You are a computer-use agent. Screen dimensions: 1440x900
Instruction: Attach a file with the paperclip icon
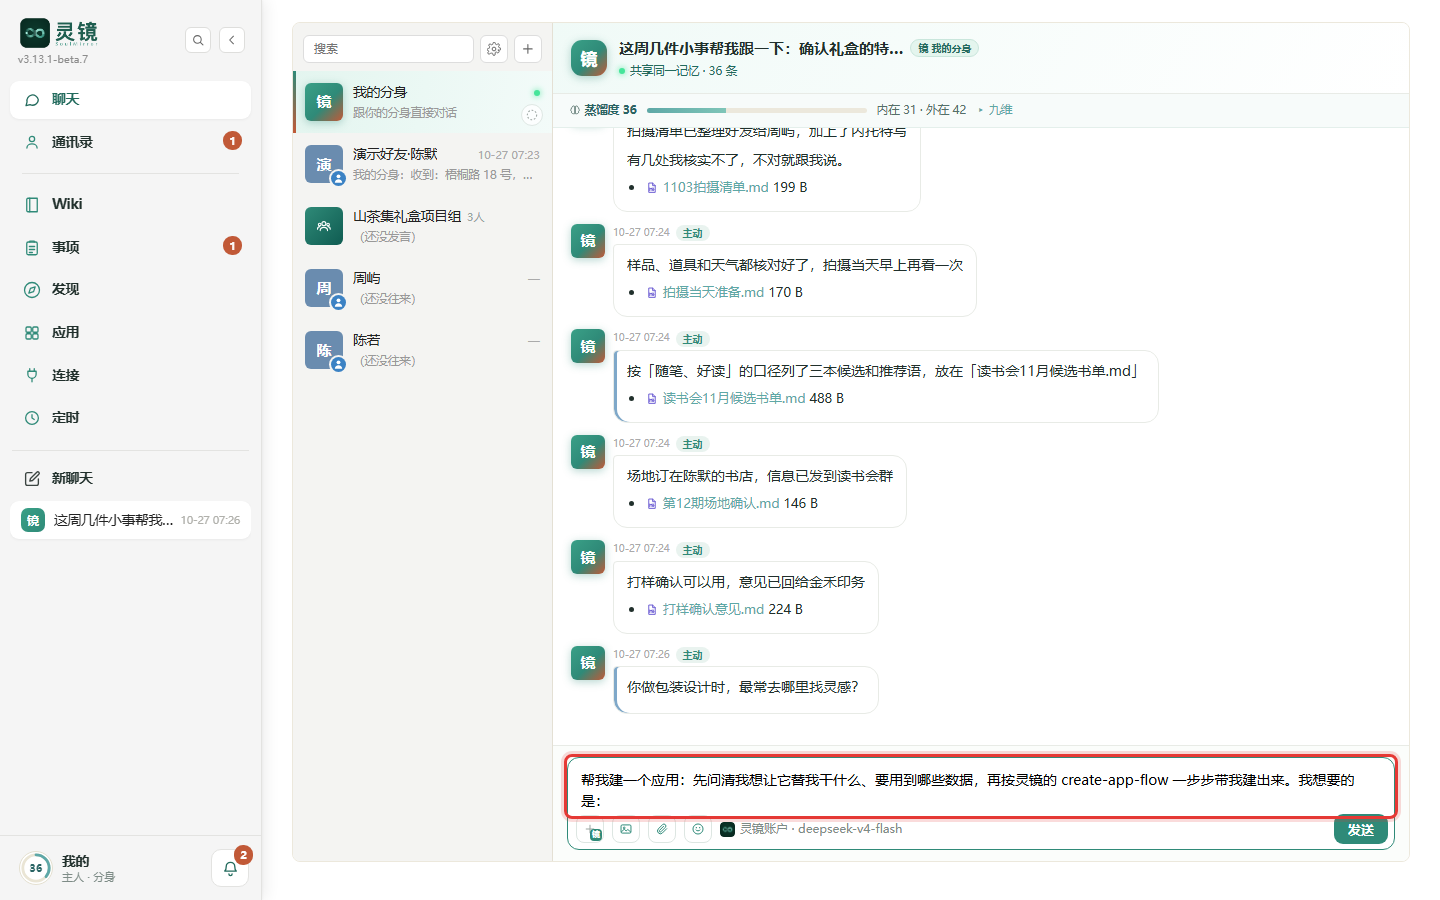click(x=662, y=829)
